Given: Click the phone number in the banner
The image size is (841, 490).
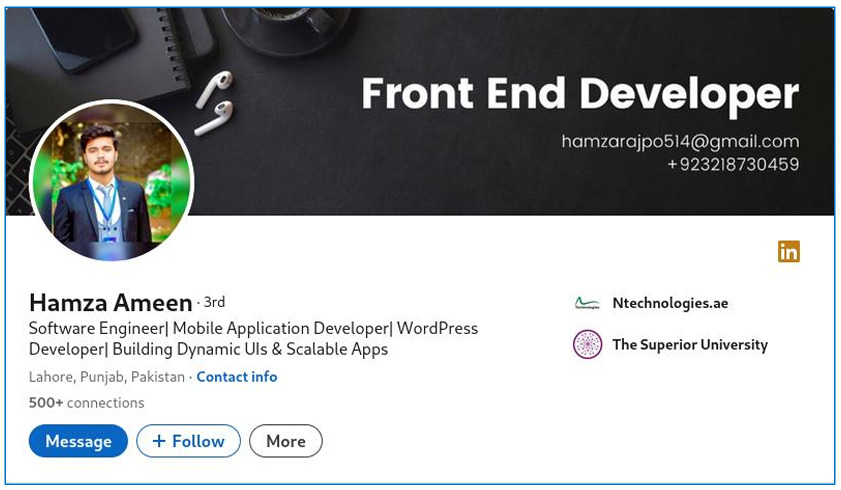Looking at the screenshot, I should [x=733, y=165].
